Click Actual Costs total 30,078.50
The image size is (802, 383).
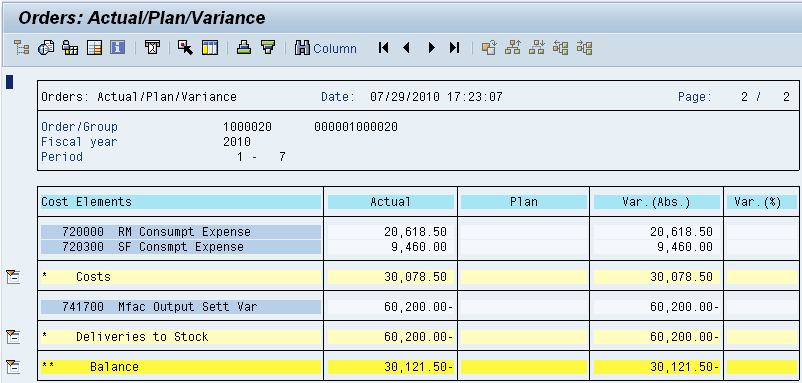pos(415,277)
